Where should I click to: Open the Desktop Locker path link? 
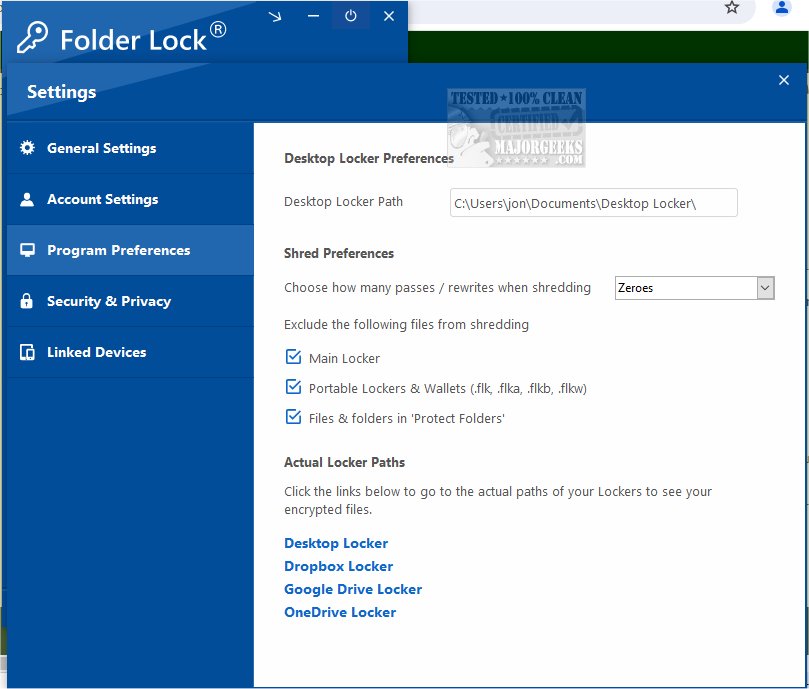[x=336, y=543]
